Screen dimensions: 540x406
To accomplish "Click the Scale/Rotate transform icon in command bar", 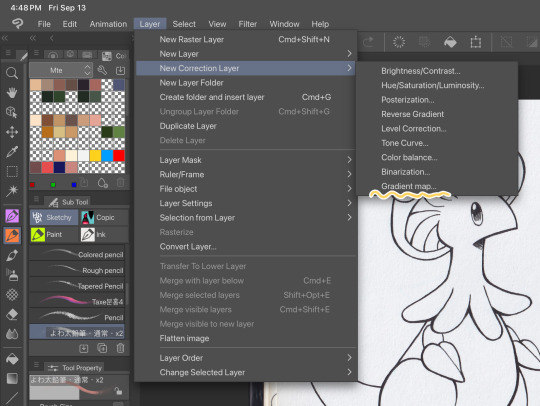I will pyautogui.click(x=476, y=42).
